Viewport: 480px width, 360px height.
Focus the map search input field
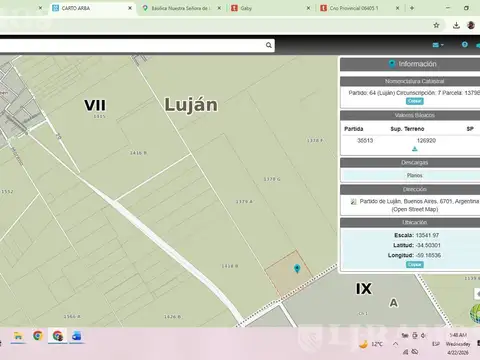[132, 45]
